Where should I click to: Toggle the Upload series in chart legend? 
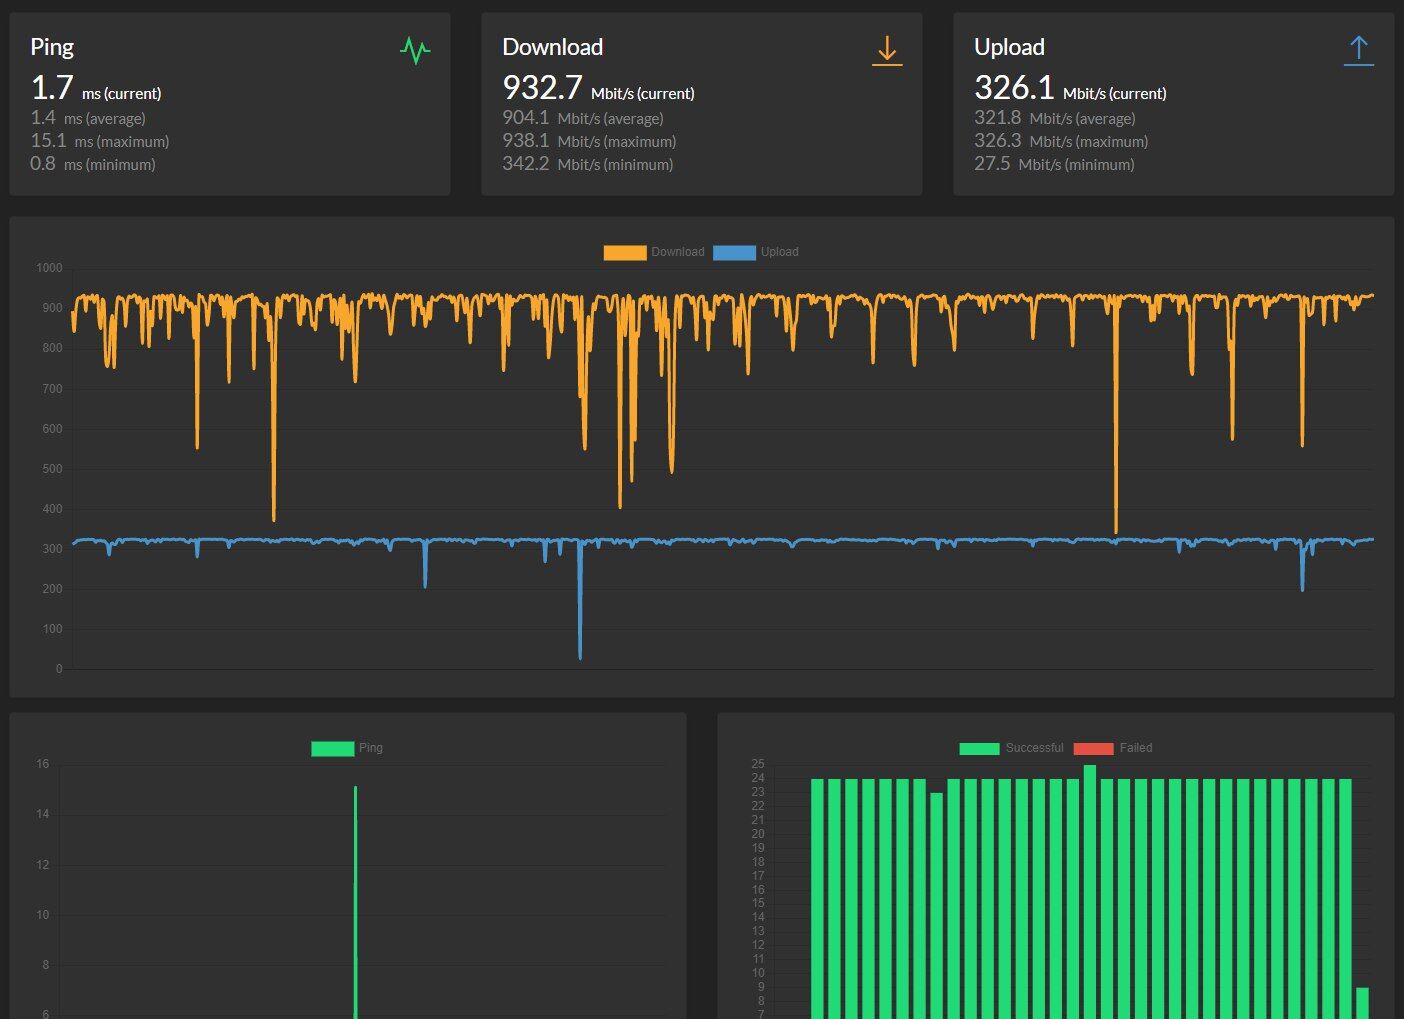pyautogui.click(x=756, y=252)
